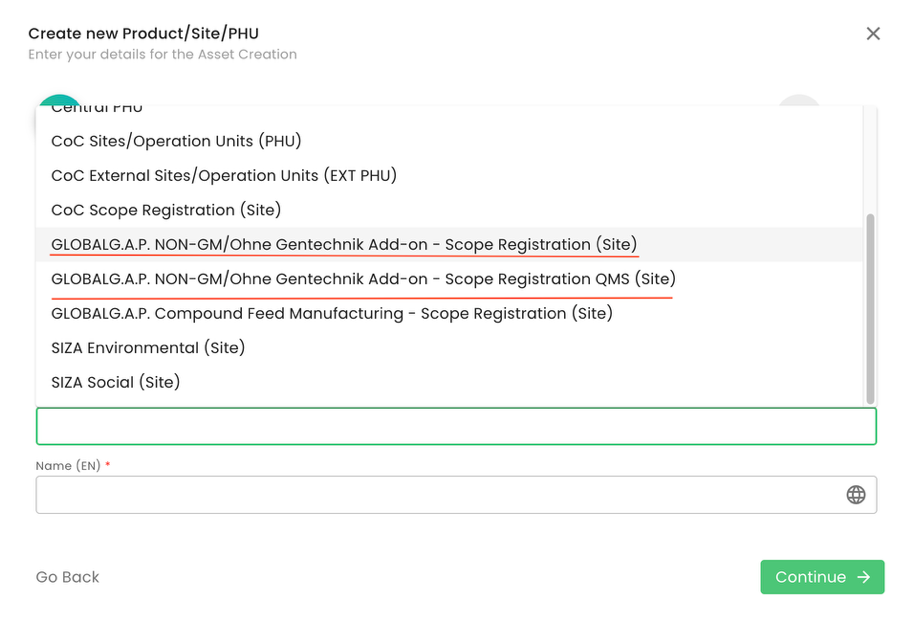The height and width of the screenshot is (623, 914).
Task: Click the Go Back link
Action: pyautogui.click(x=68, y=577)
